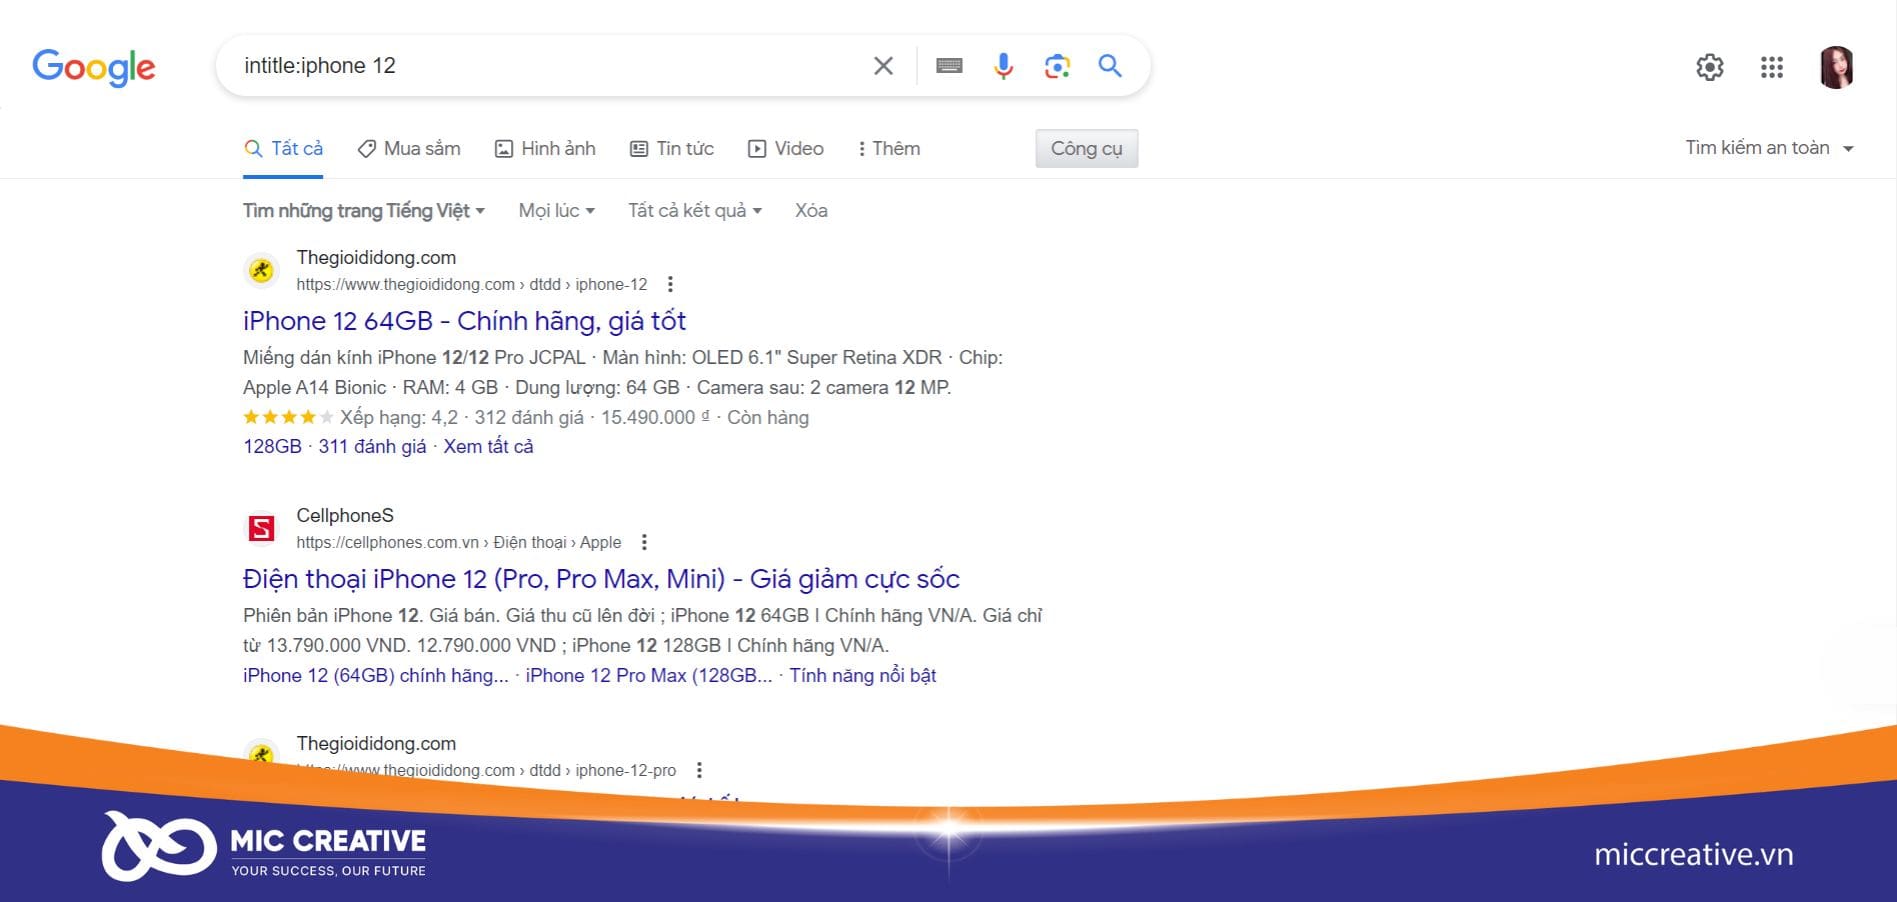Open Điện thoại iPhone 12 (Pro, Pro Max, Mini) link
Image resolution: width=1897 pixels, height=902 pixels.
coord(601,579)
